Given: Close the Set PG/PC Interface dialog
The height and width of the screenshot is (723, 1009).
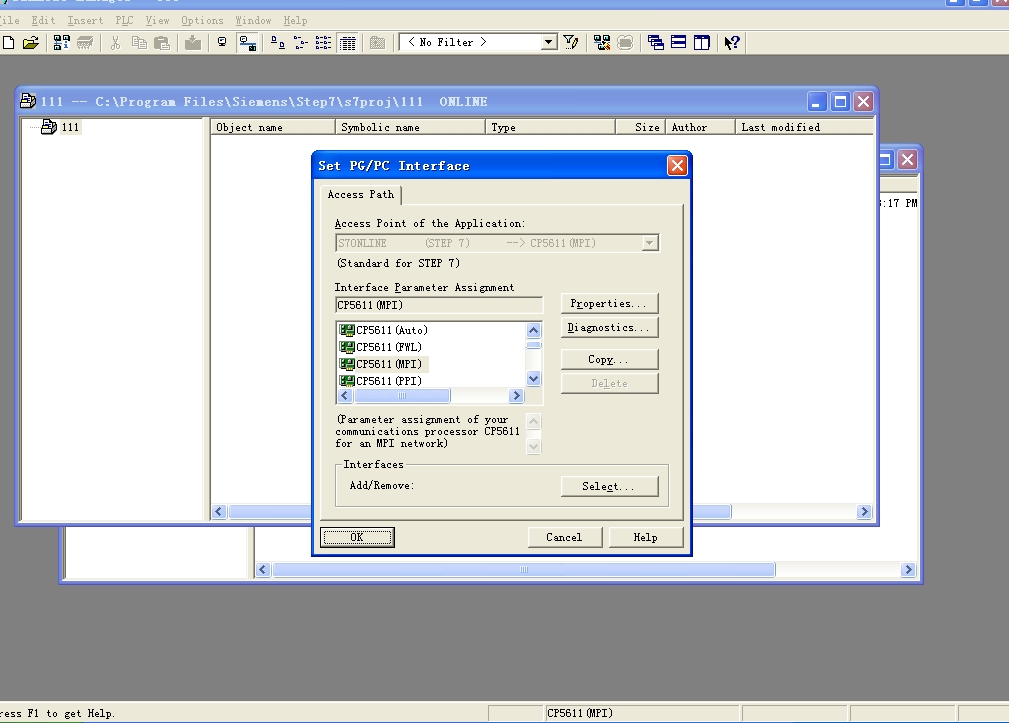Looking at the screenshot, I should pyautogui.click(x=677, y=166).
